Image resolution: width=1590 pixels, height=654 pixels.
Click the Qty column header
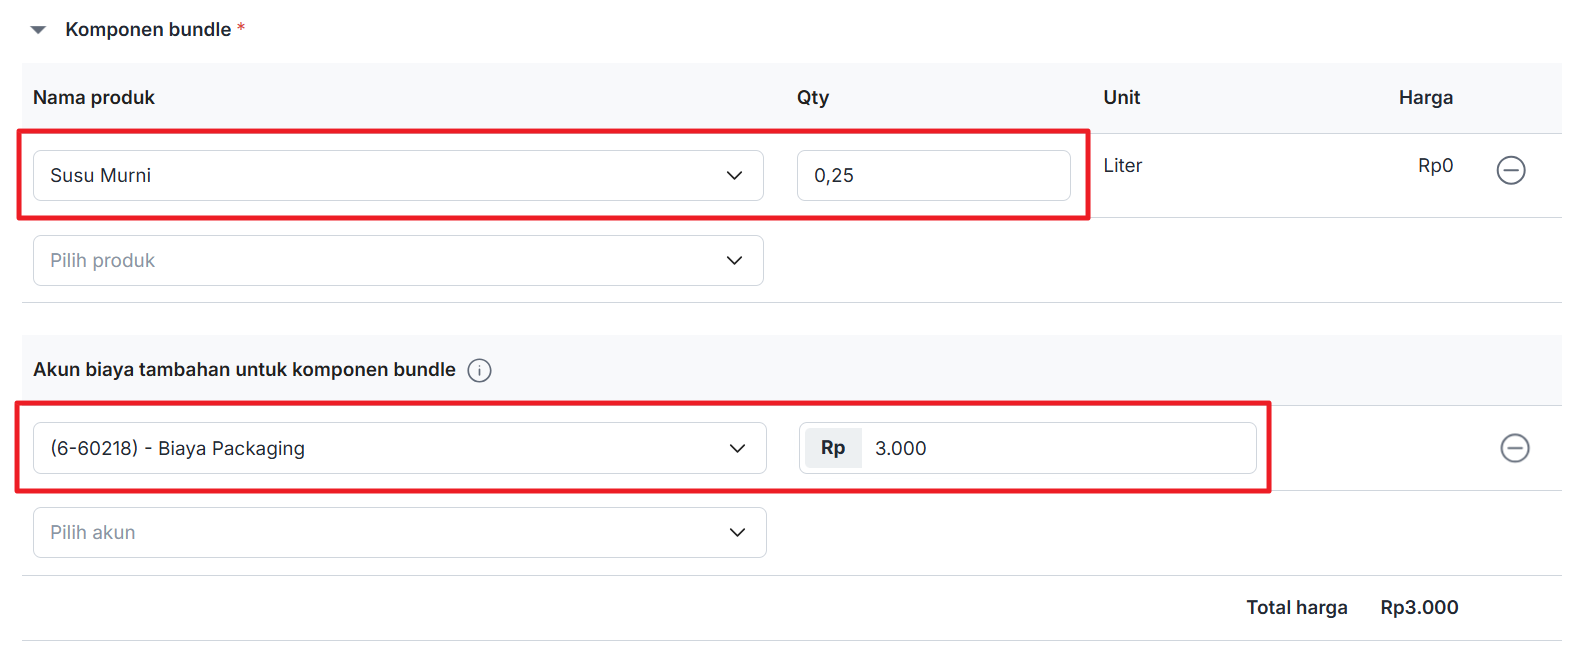pyautogui.click(x=813, y=98)
